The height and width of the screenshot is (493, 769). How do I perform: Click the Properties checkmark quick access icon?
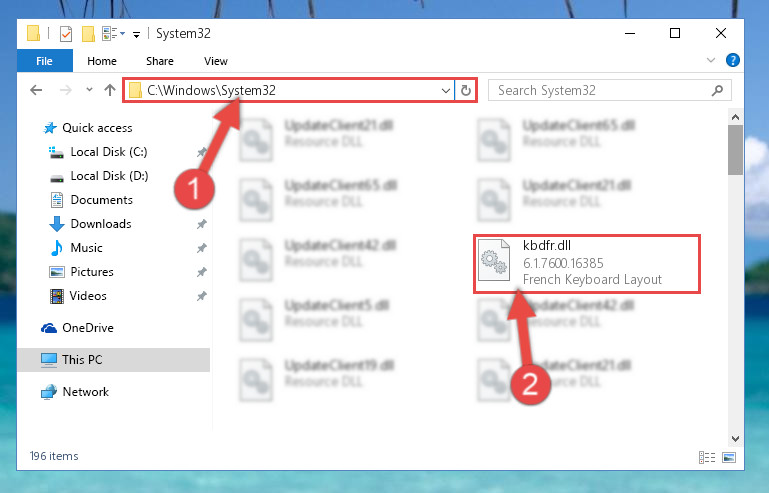point(66,34)
